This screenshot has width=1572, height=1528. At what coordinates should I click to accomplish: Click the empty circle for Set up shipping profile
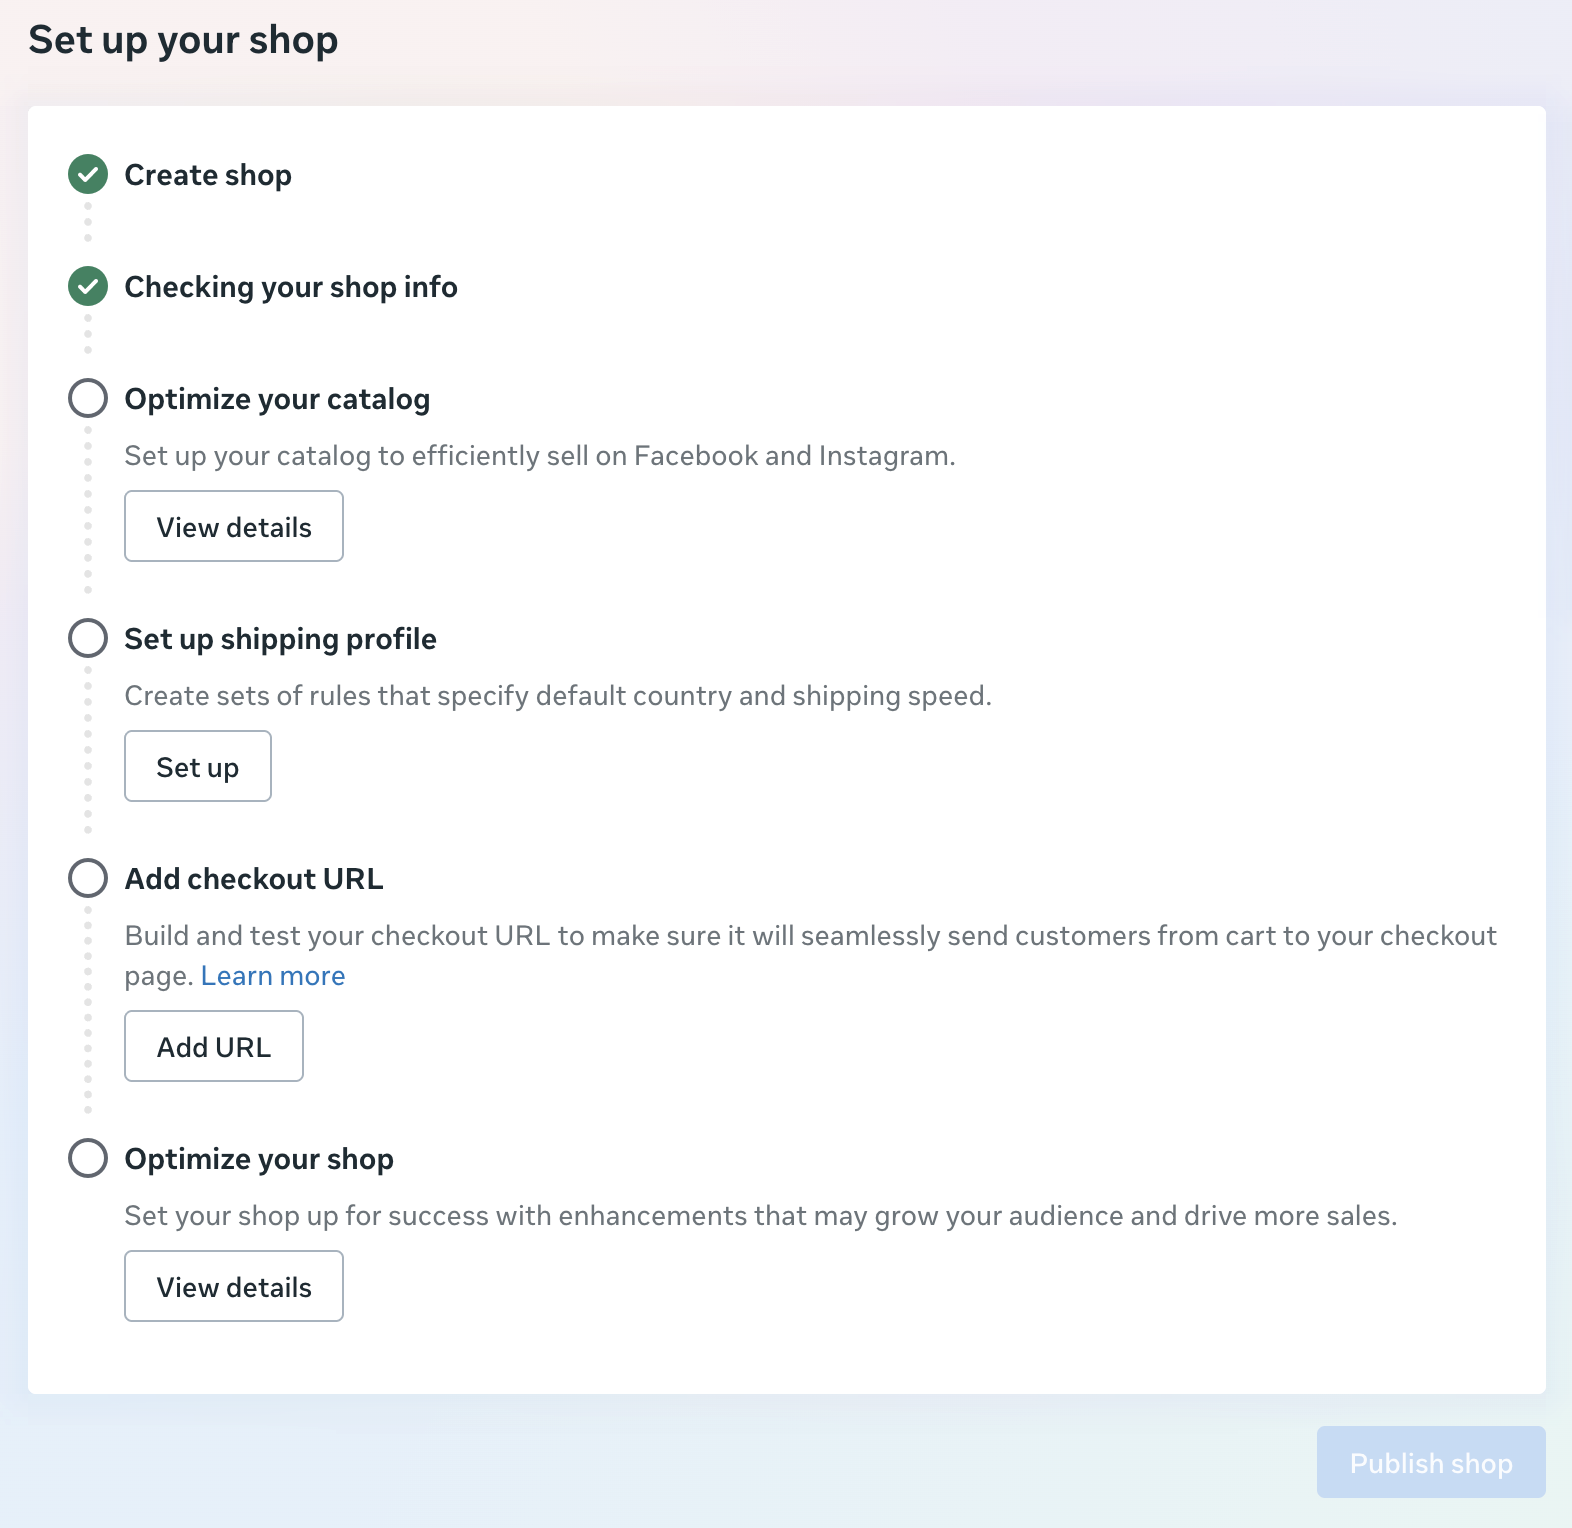(x=88, y=638)
